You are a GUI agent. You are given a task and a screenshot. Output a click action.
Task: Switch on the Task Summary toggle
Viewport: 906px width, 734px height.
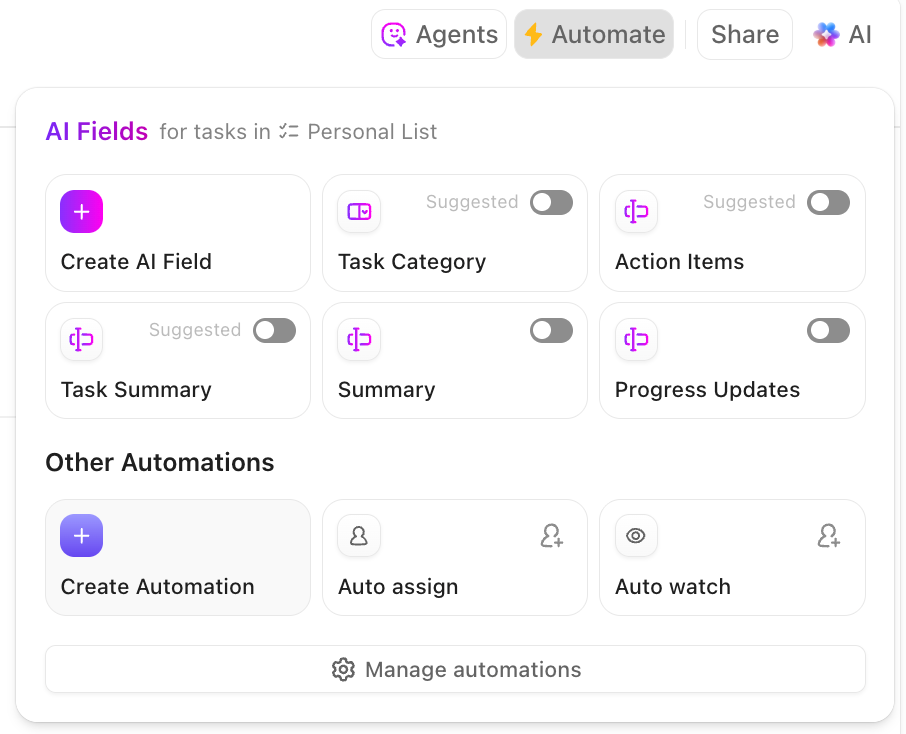[x=274, y=331]
